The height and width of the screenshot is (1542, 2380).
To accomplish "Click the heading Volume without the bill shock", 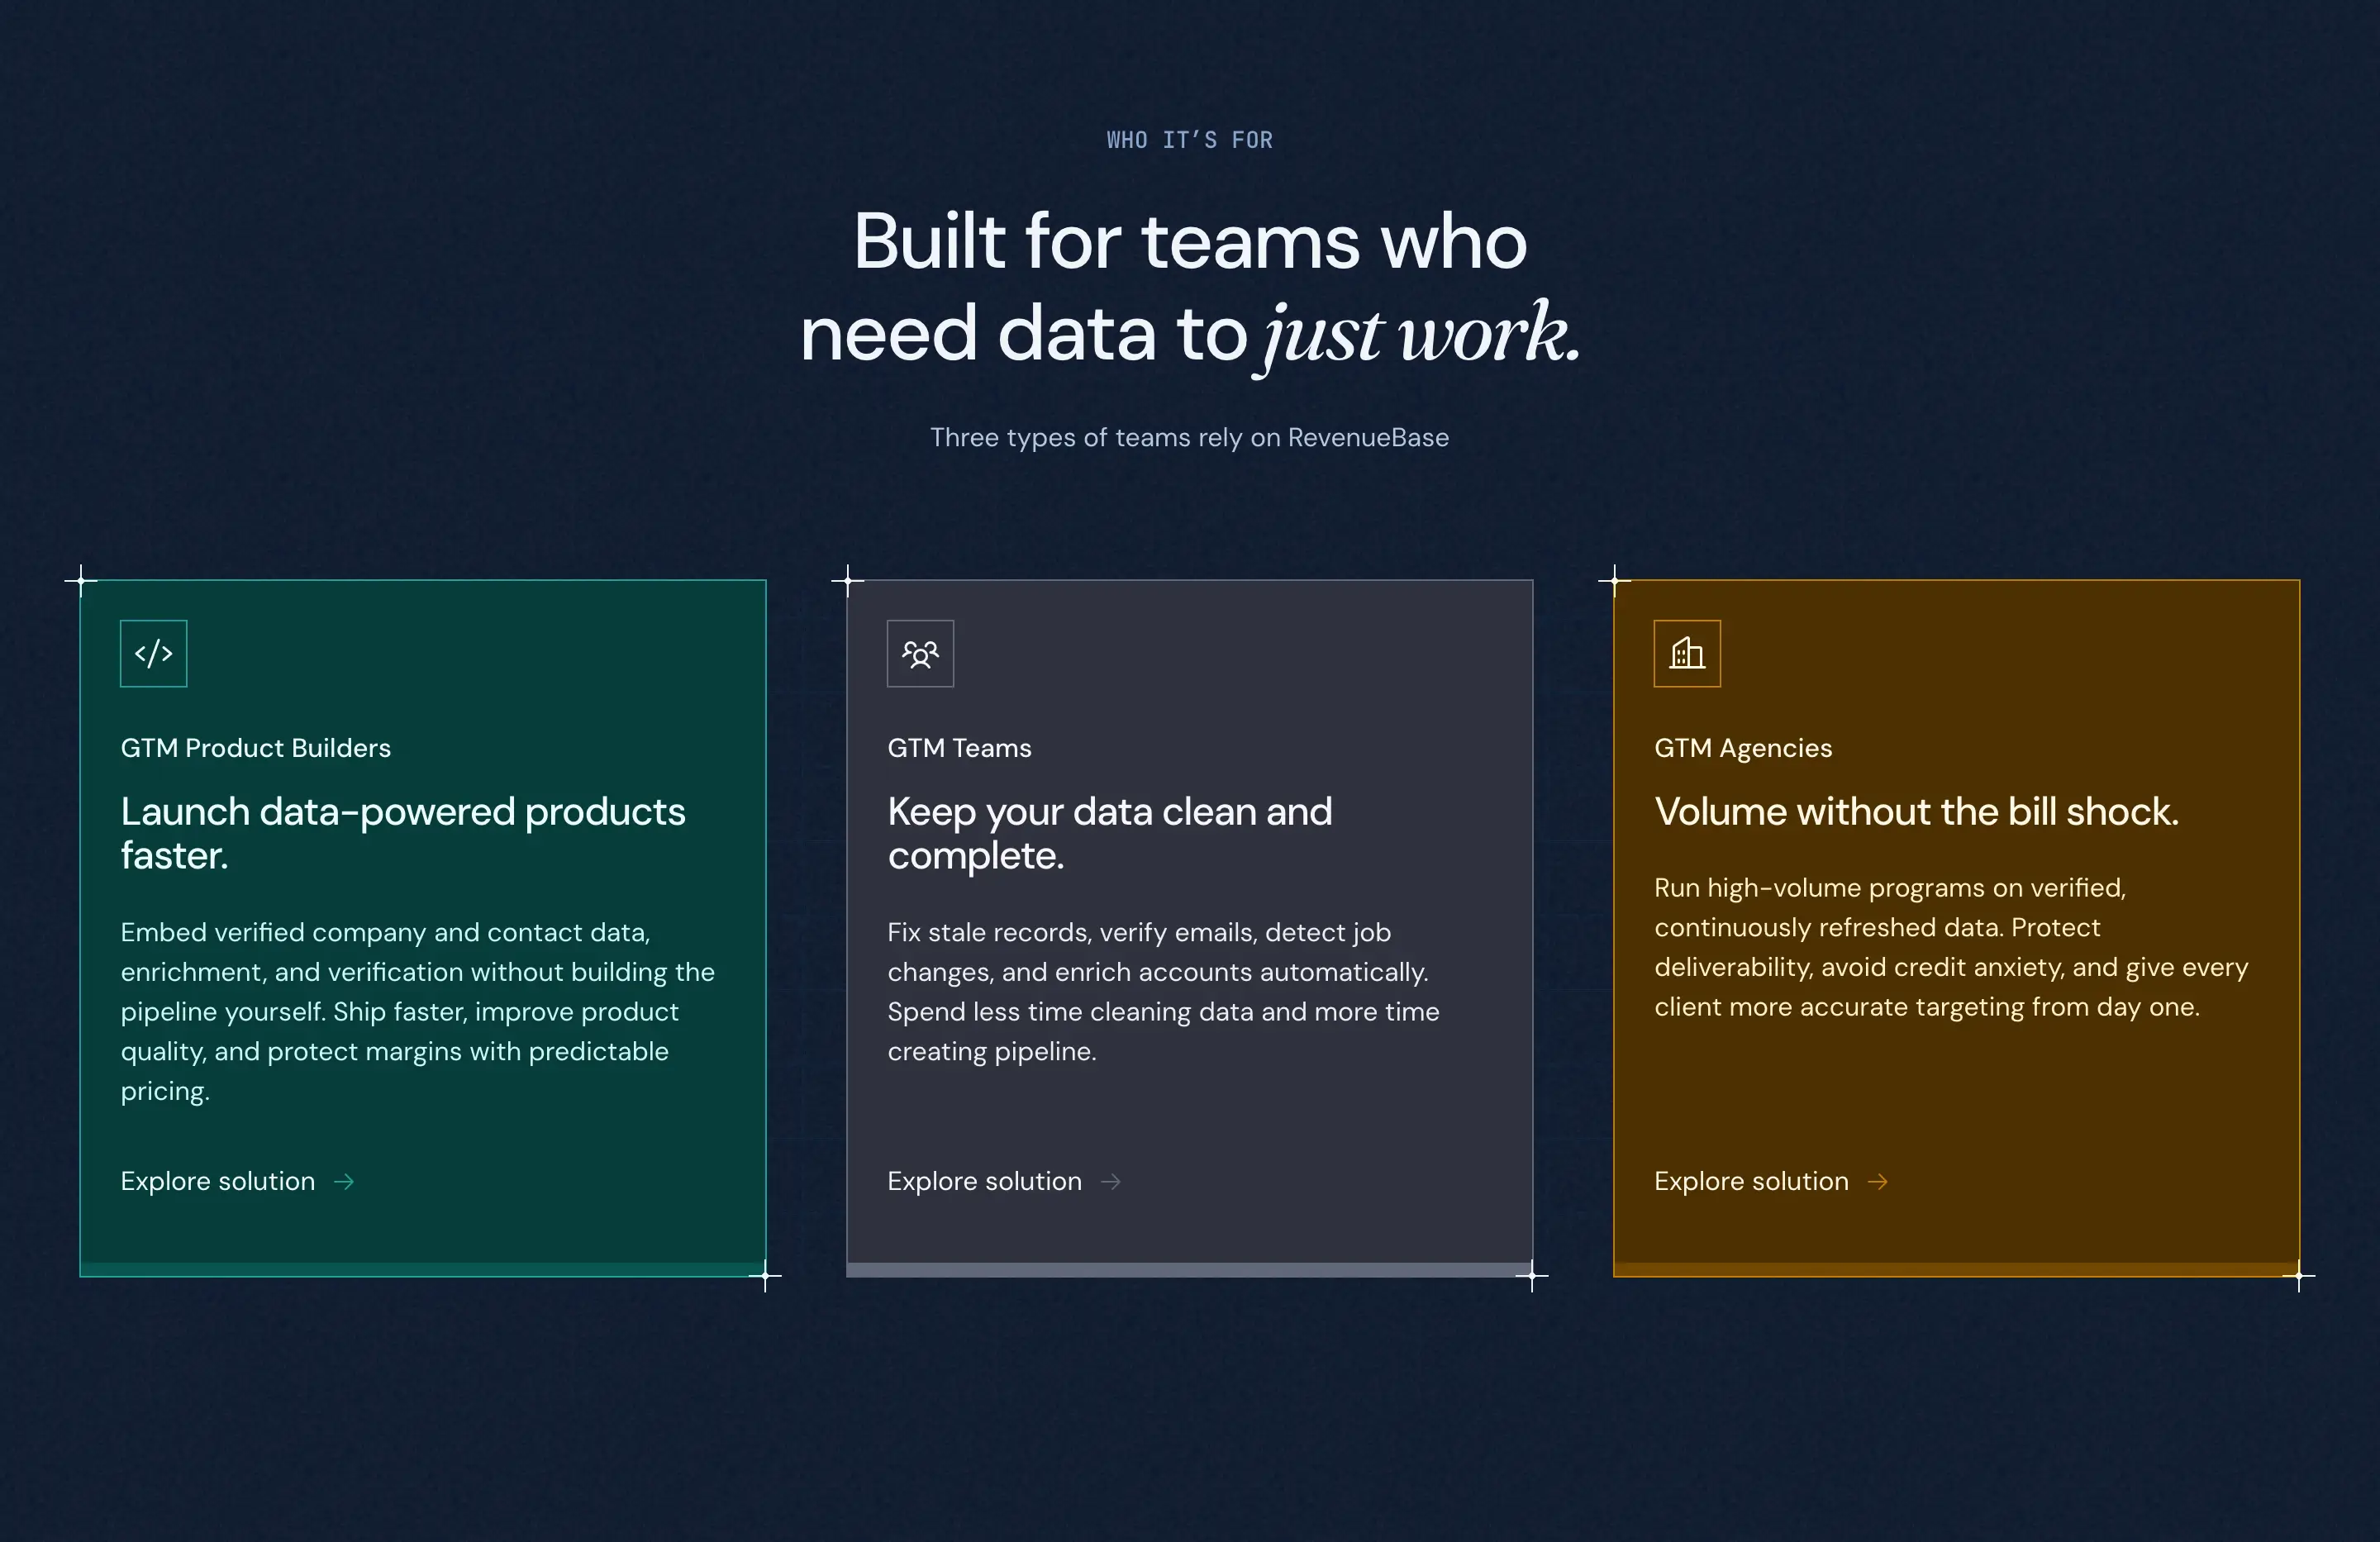I will click(1917, 811).
